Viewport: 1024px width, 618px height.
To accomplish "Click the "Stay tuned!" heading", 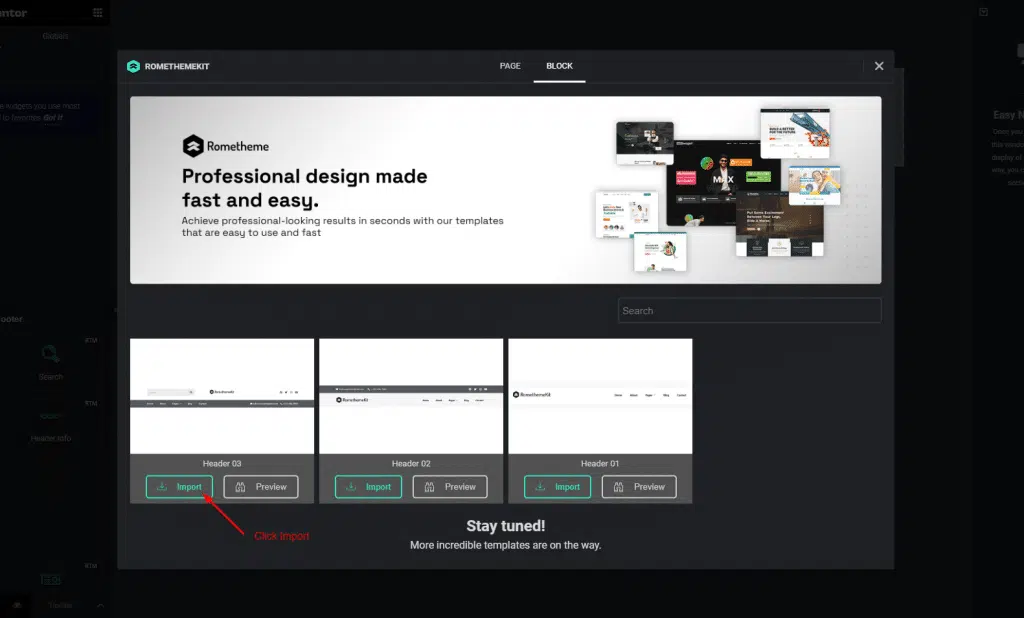I will point(505,526).
